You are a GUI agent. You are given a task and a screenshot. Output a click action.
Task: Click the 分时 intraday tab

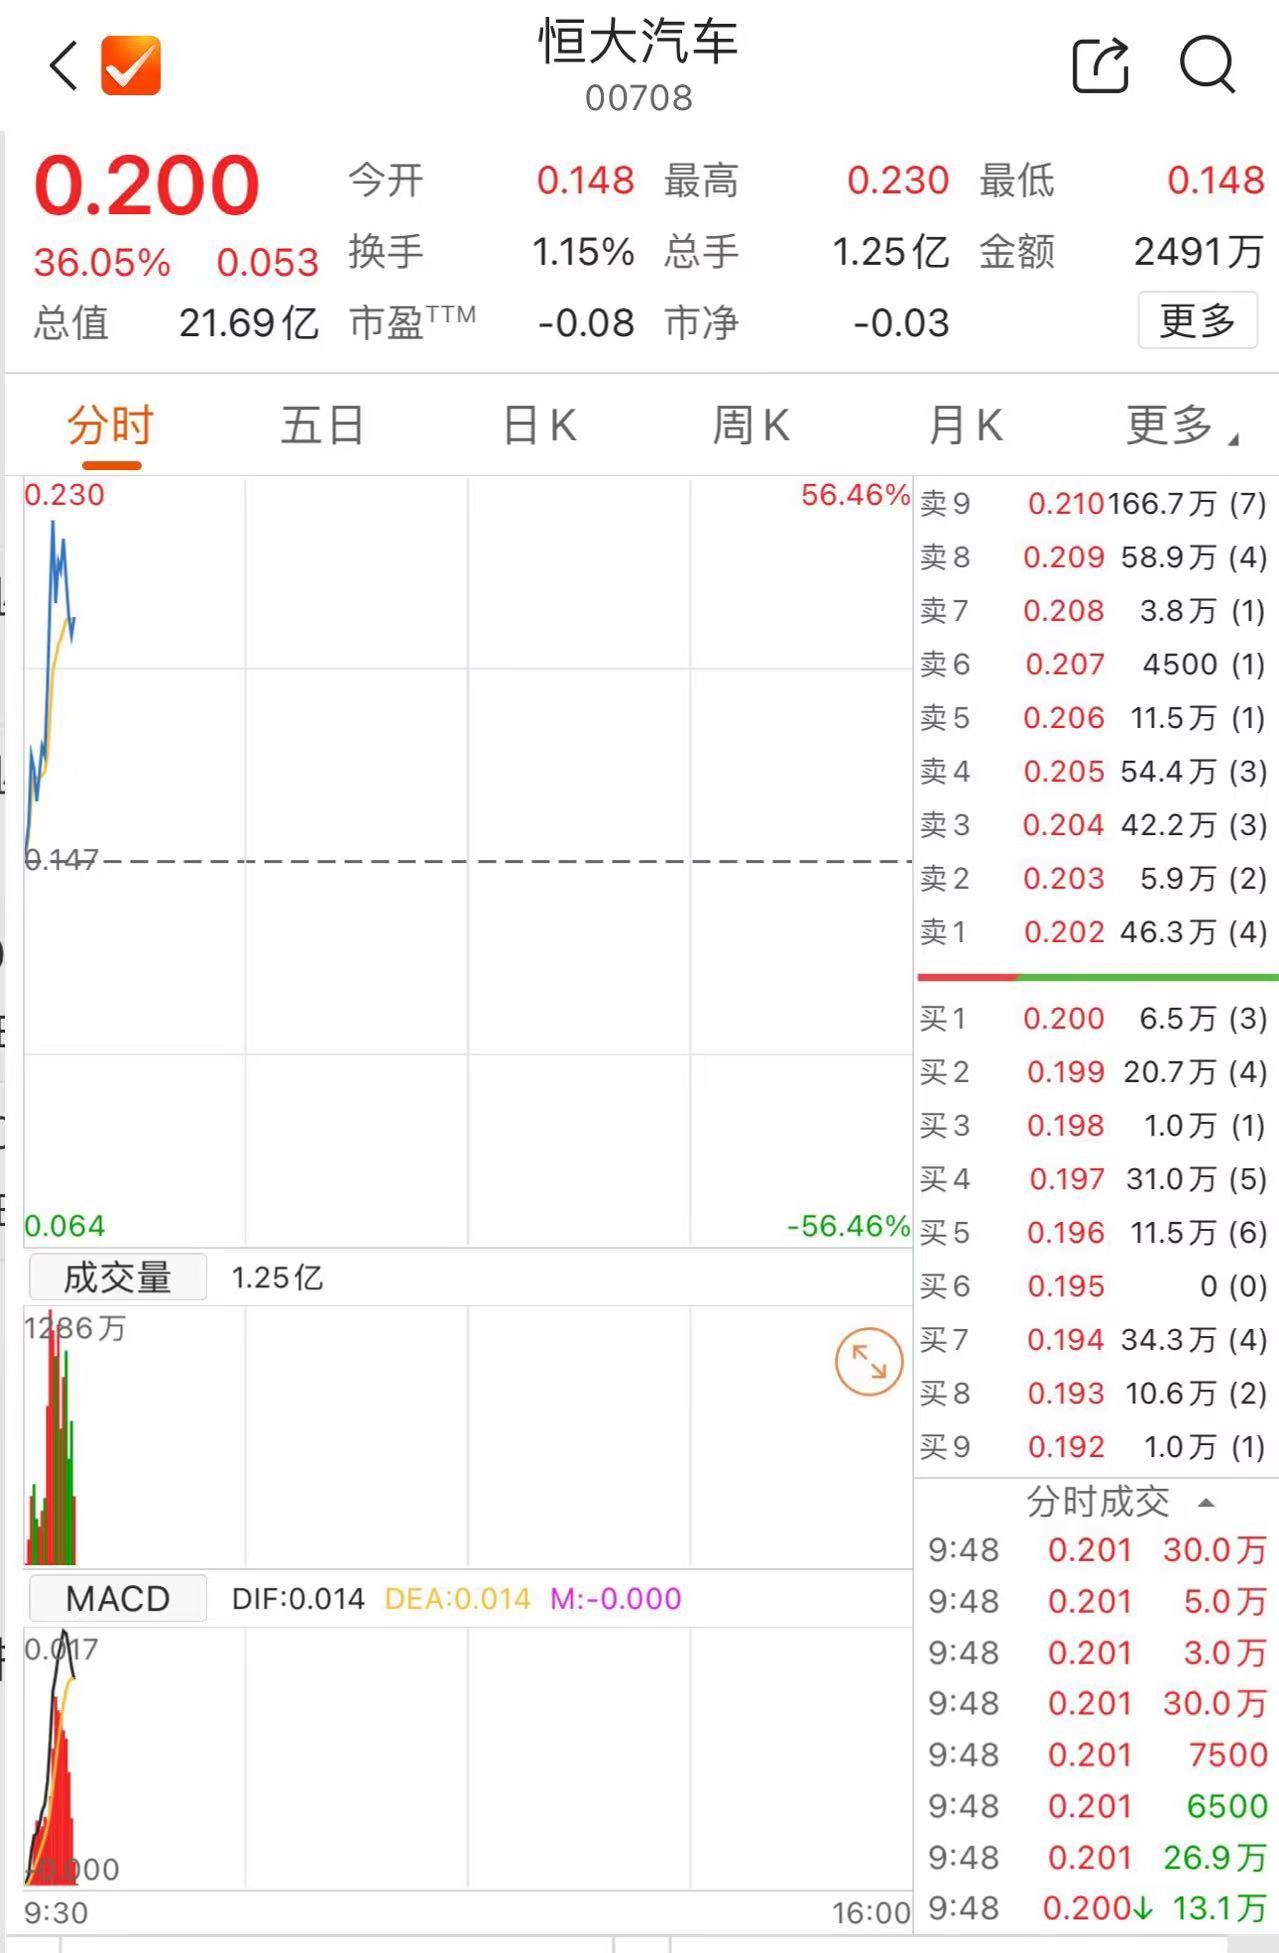(x=111, y=426)
